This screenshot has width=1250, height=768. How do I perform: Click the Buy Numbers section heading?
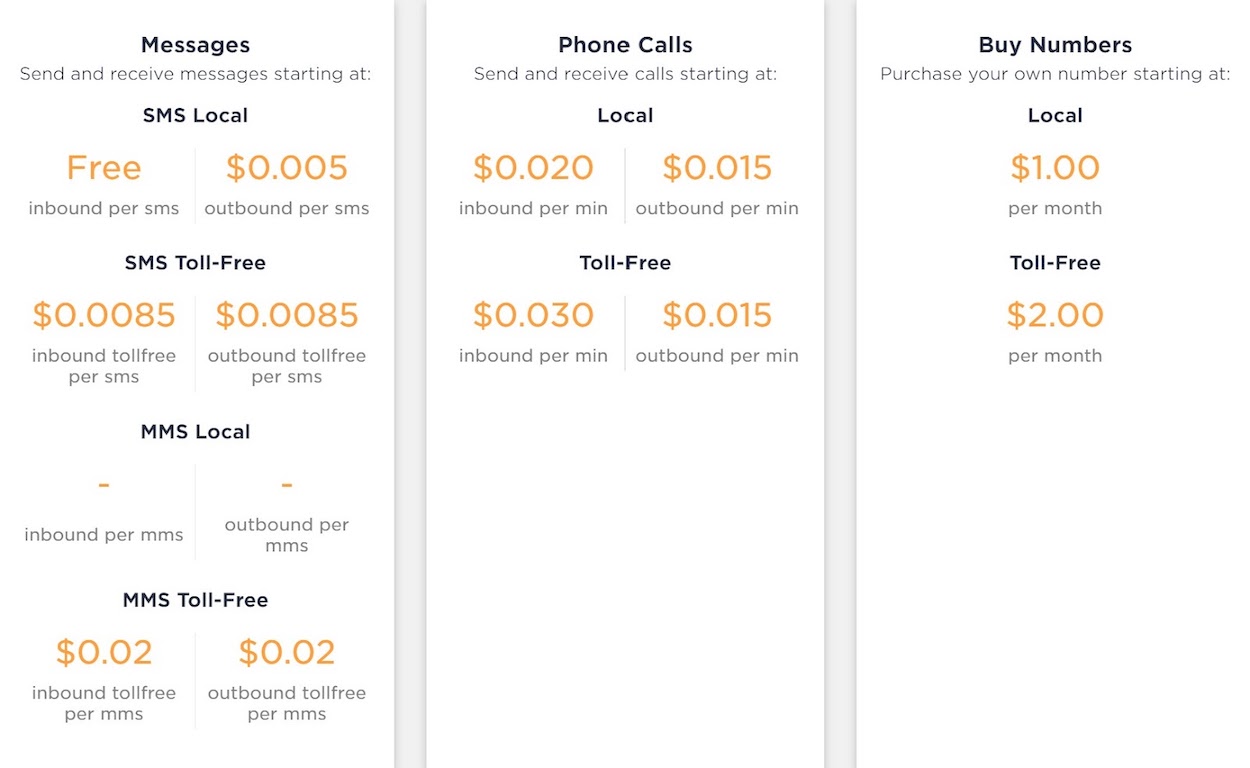pos(1055,45)
